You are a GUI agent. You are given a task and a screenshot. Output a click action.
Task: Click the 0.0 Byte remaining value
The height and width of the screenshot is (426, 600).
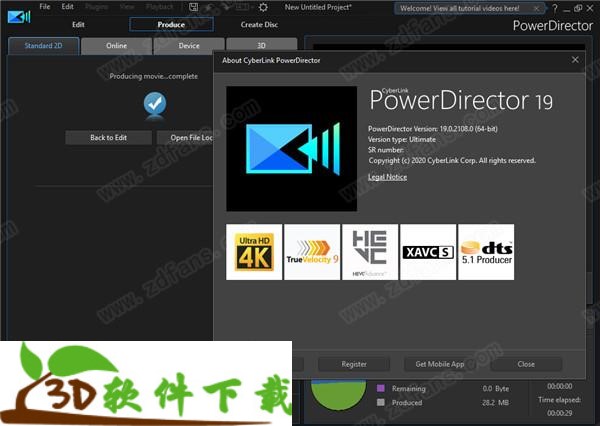pyautogui.click(x=496, y=388)
